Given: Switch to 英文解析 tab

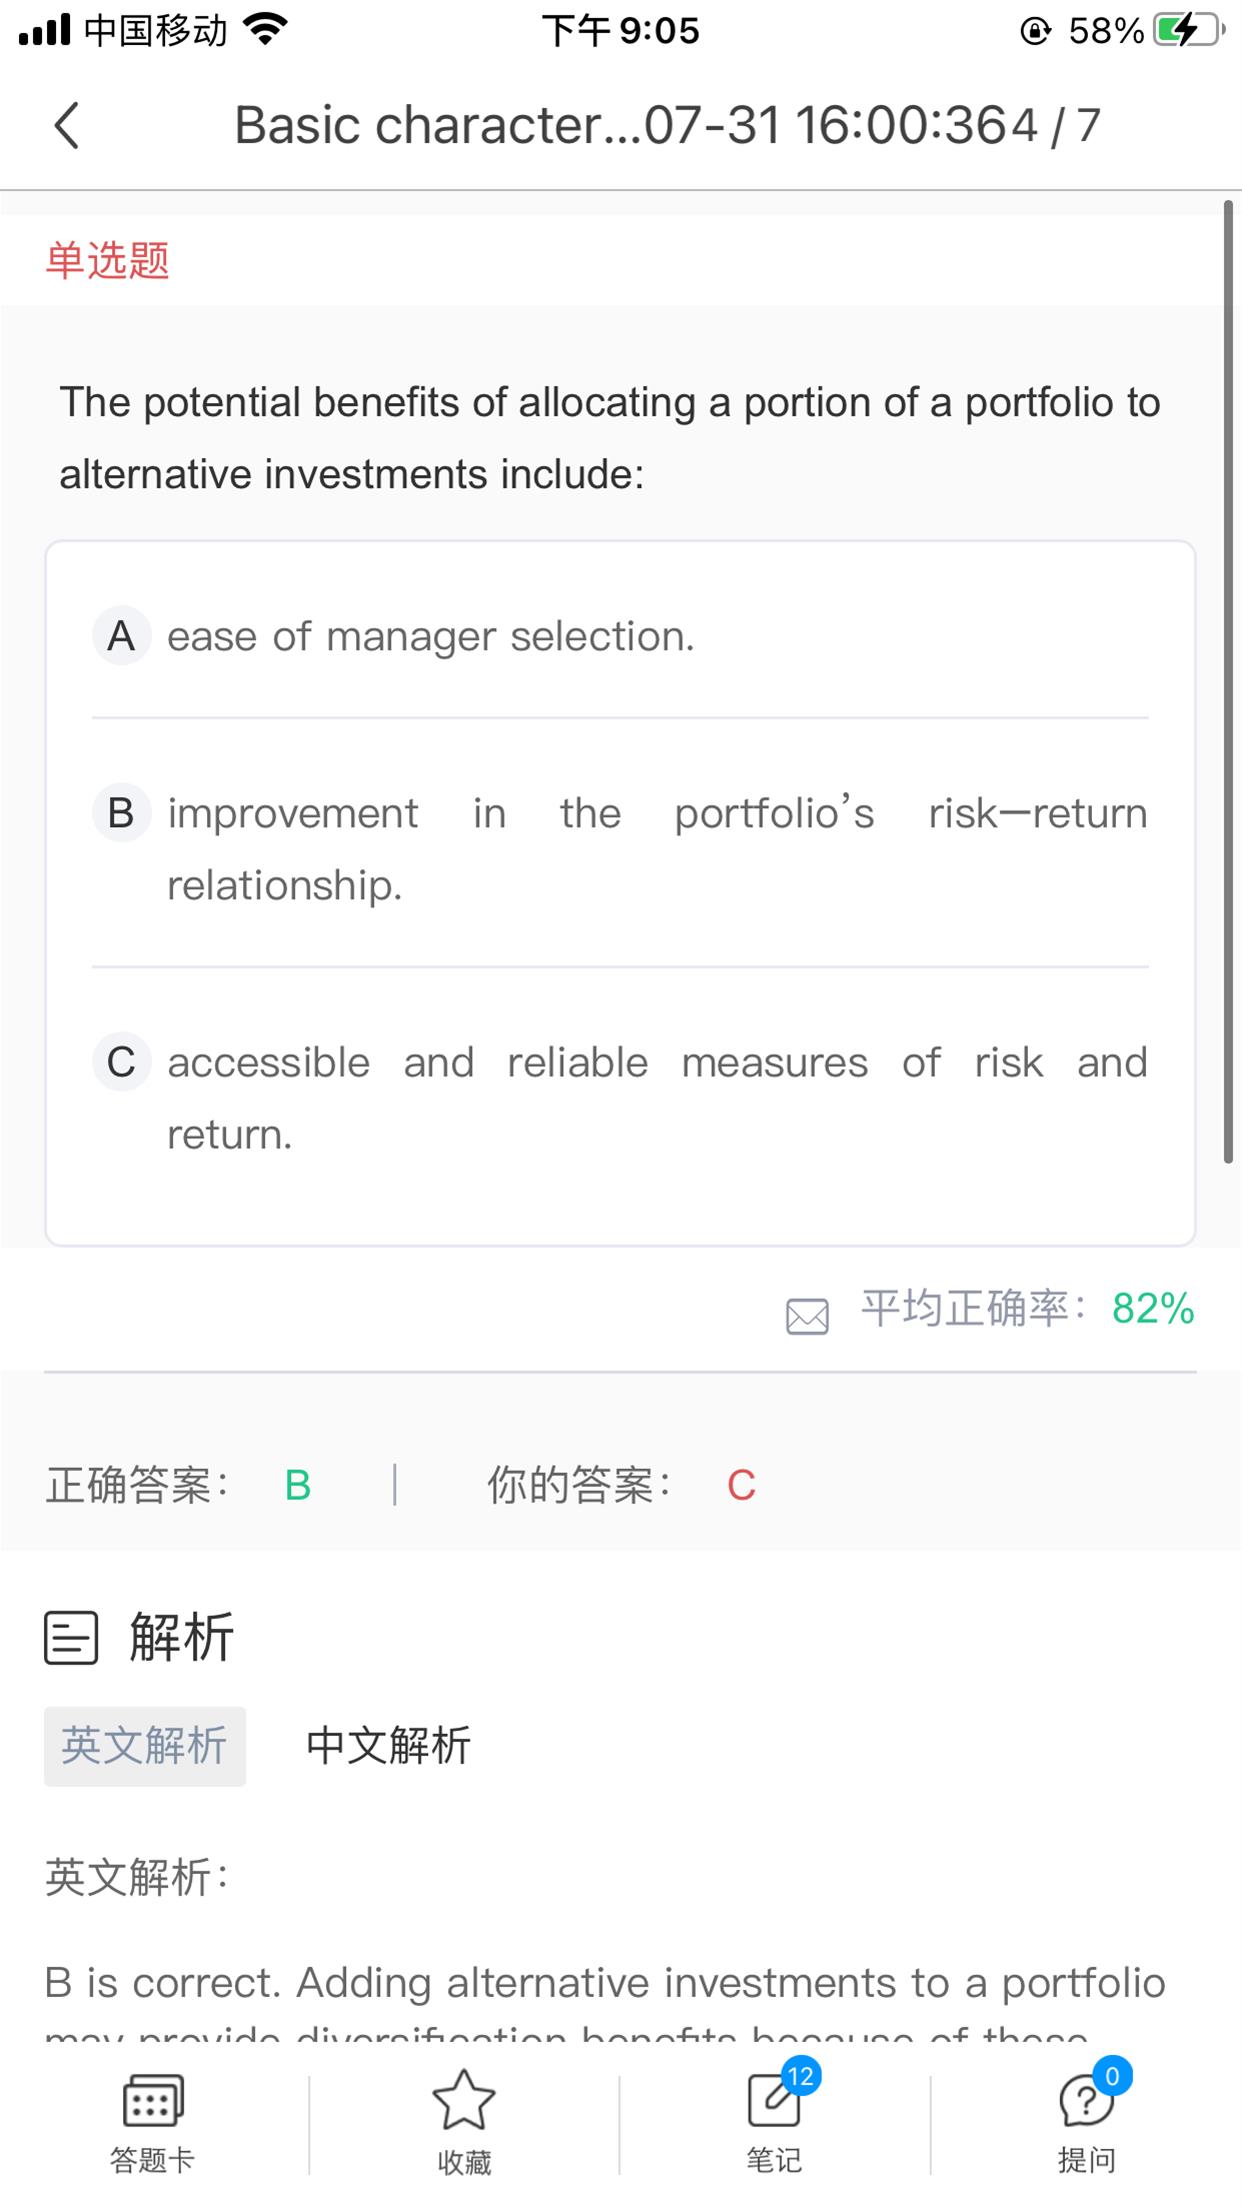Looking at the screenshot, I should [145, 1746].
